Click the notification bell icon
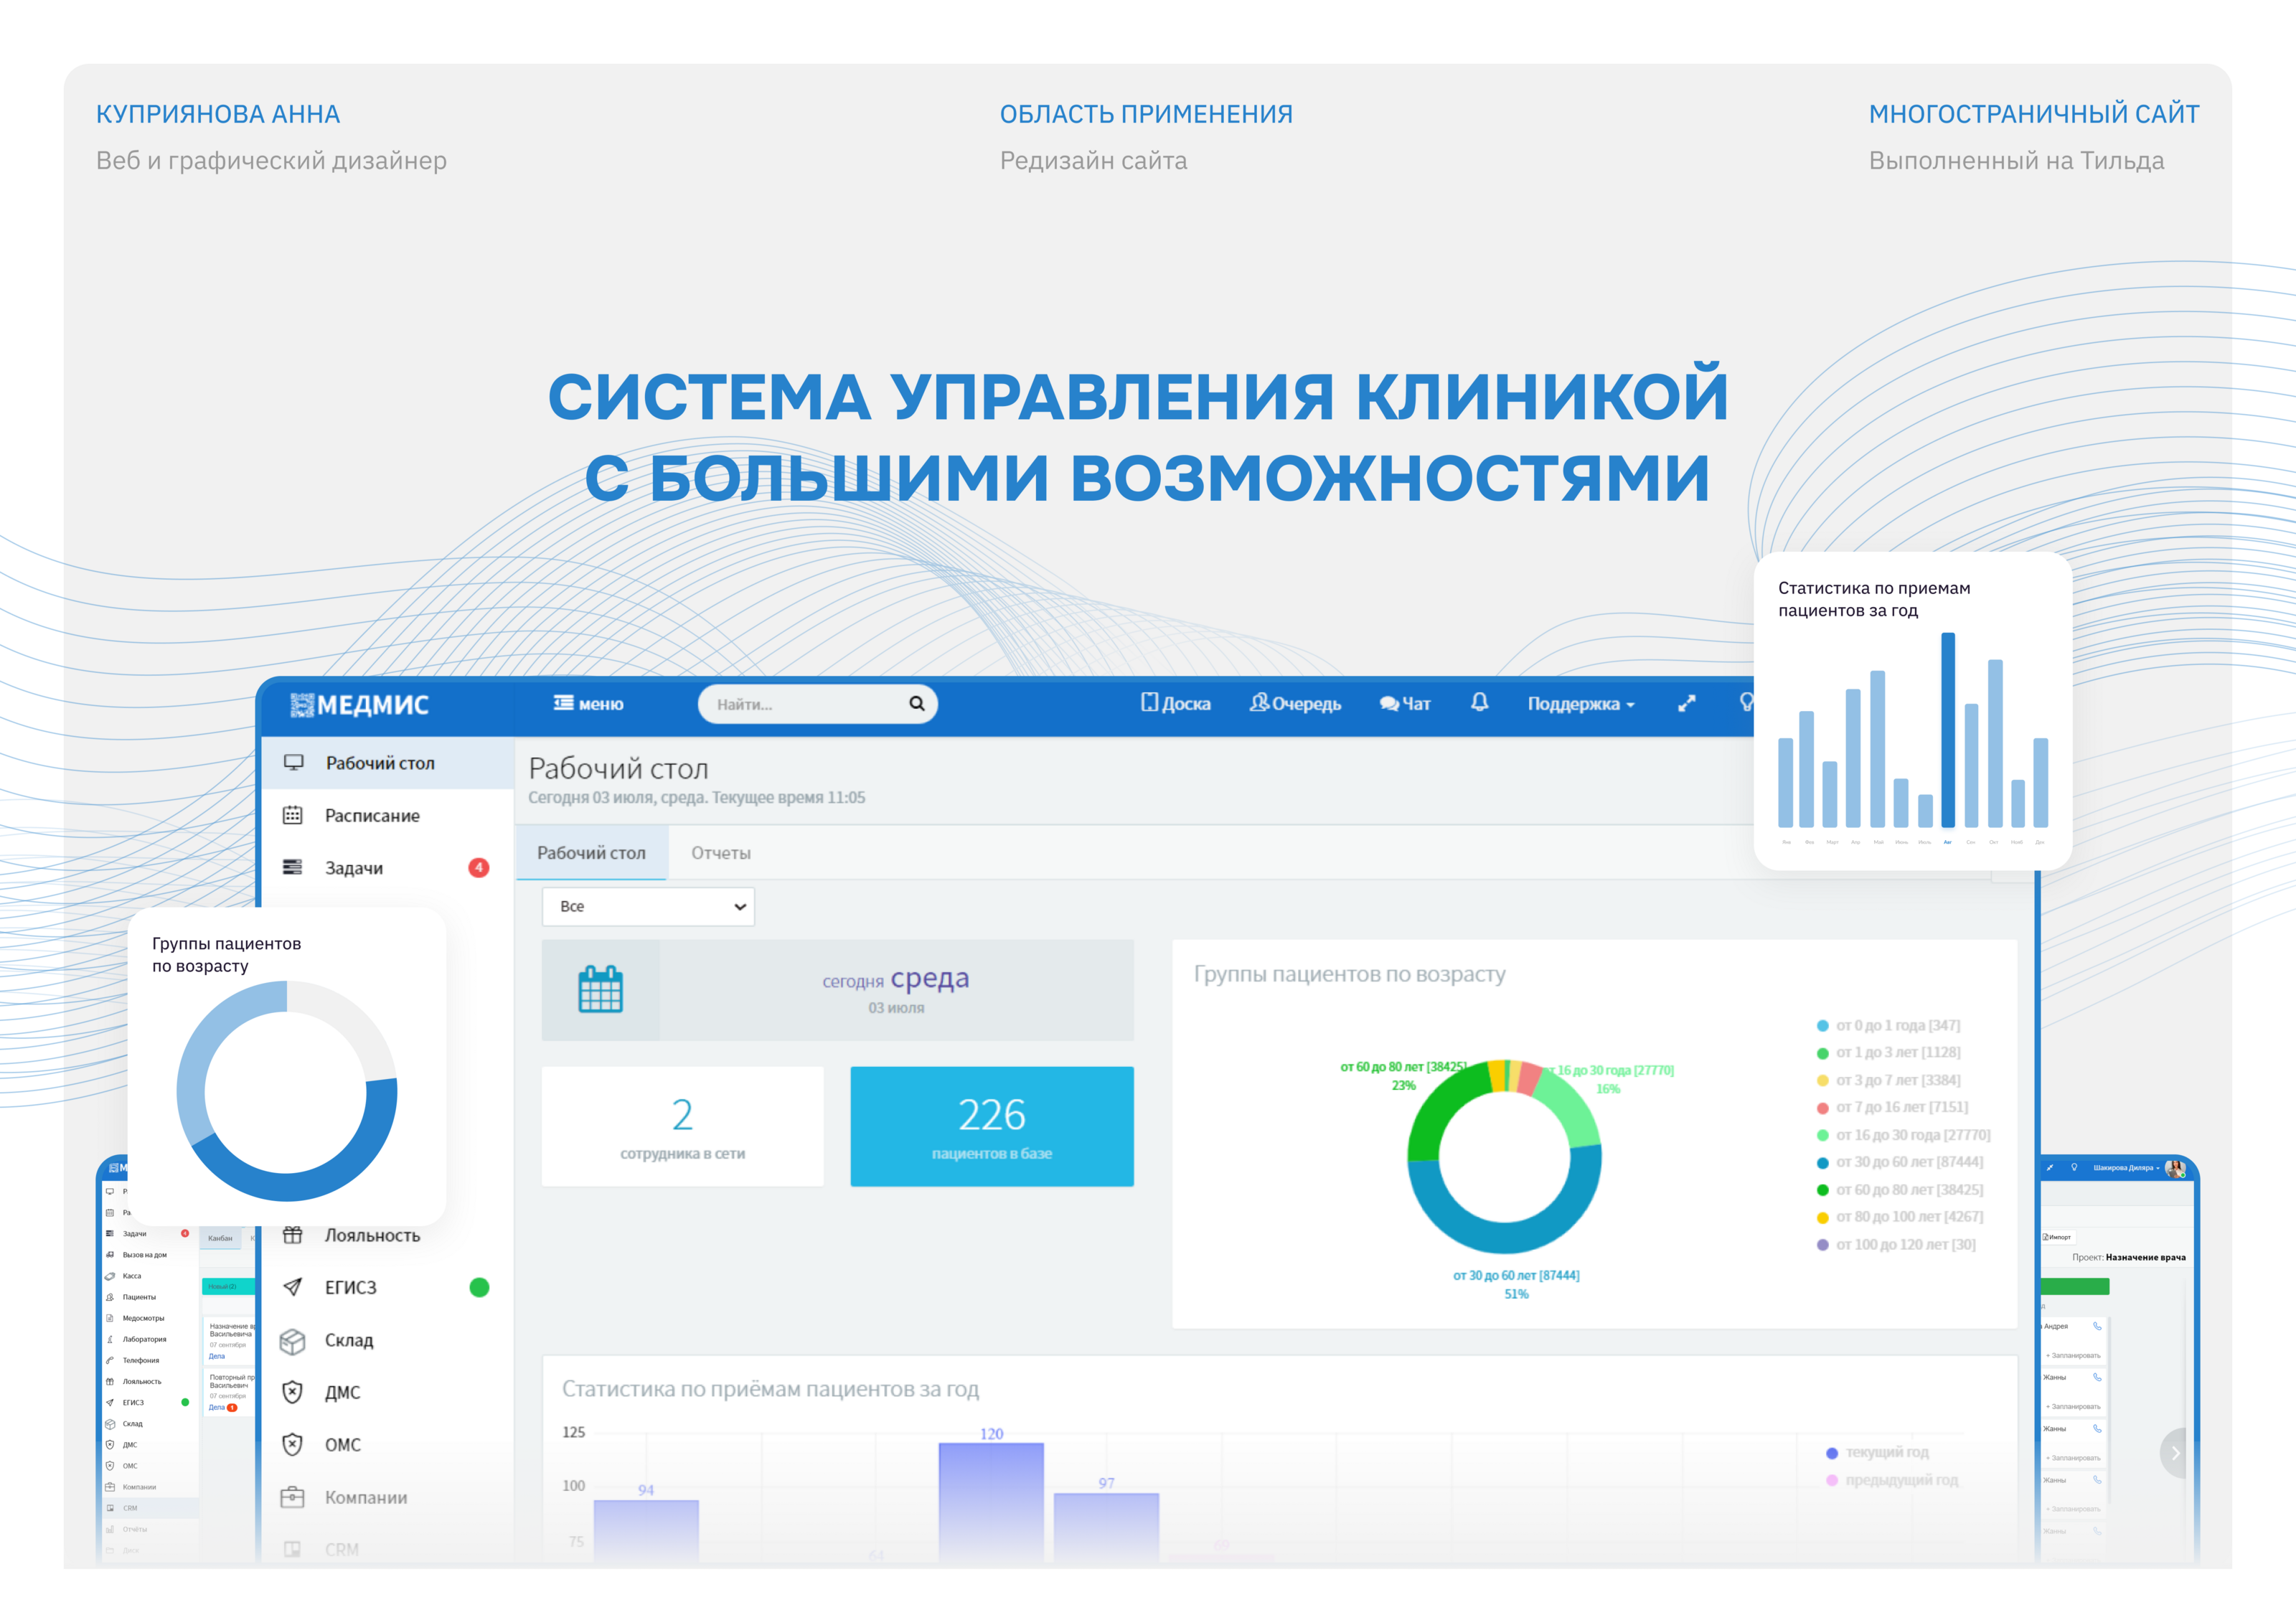The width and height of the screenshot is (2296, 1620). tap(1479, 703)
